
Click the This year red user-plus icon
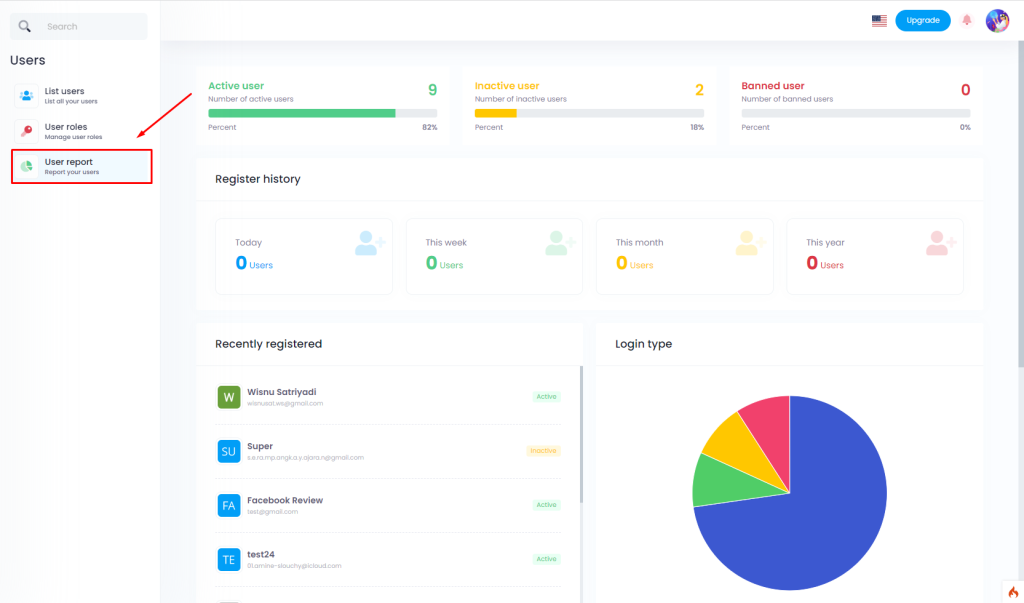click(941, 243)
